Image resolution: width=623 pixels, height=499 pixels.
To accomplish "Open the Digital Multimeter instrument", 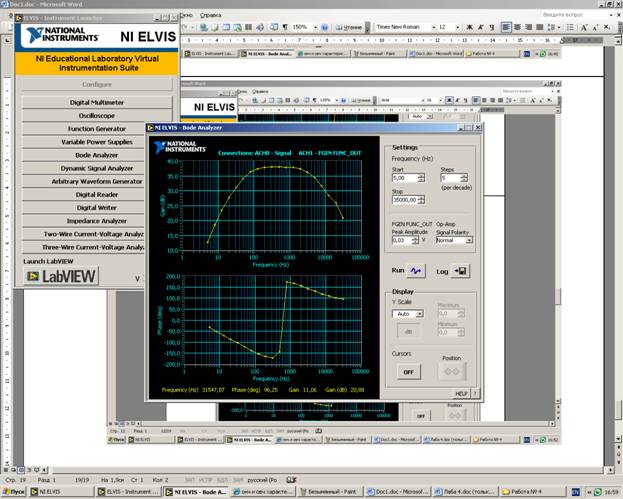I will pos(97,103).
